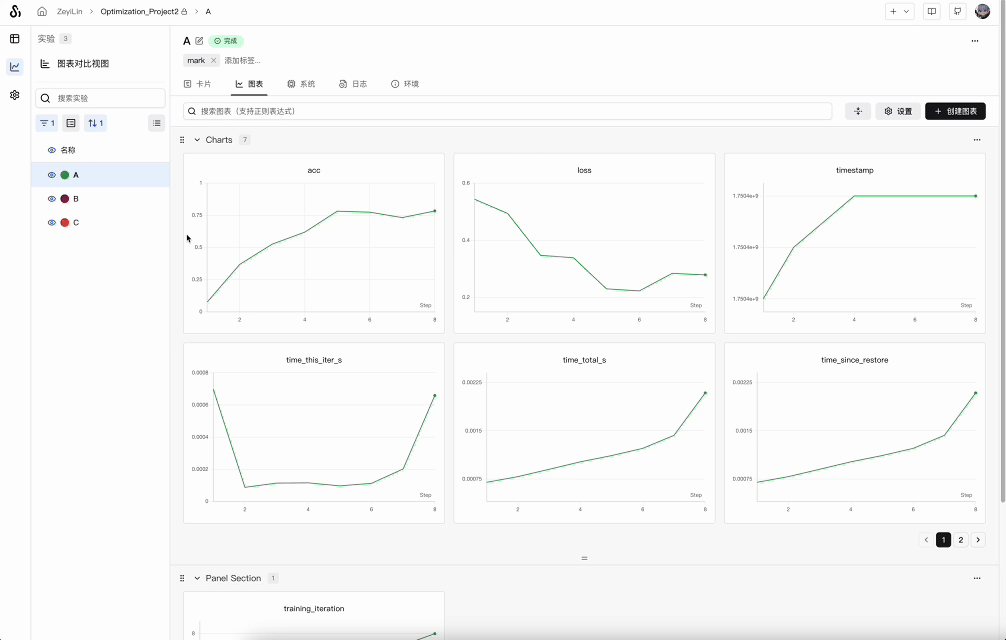Go to page 2 of charts
1006x640 pixels.
961,540
